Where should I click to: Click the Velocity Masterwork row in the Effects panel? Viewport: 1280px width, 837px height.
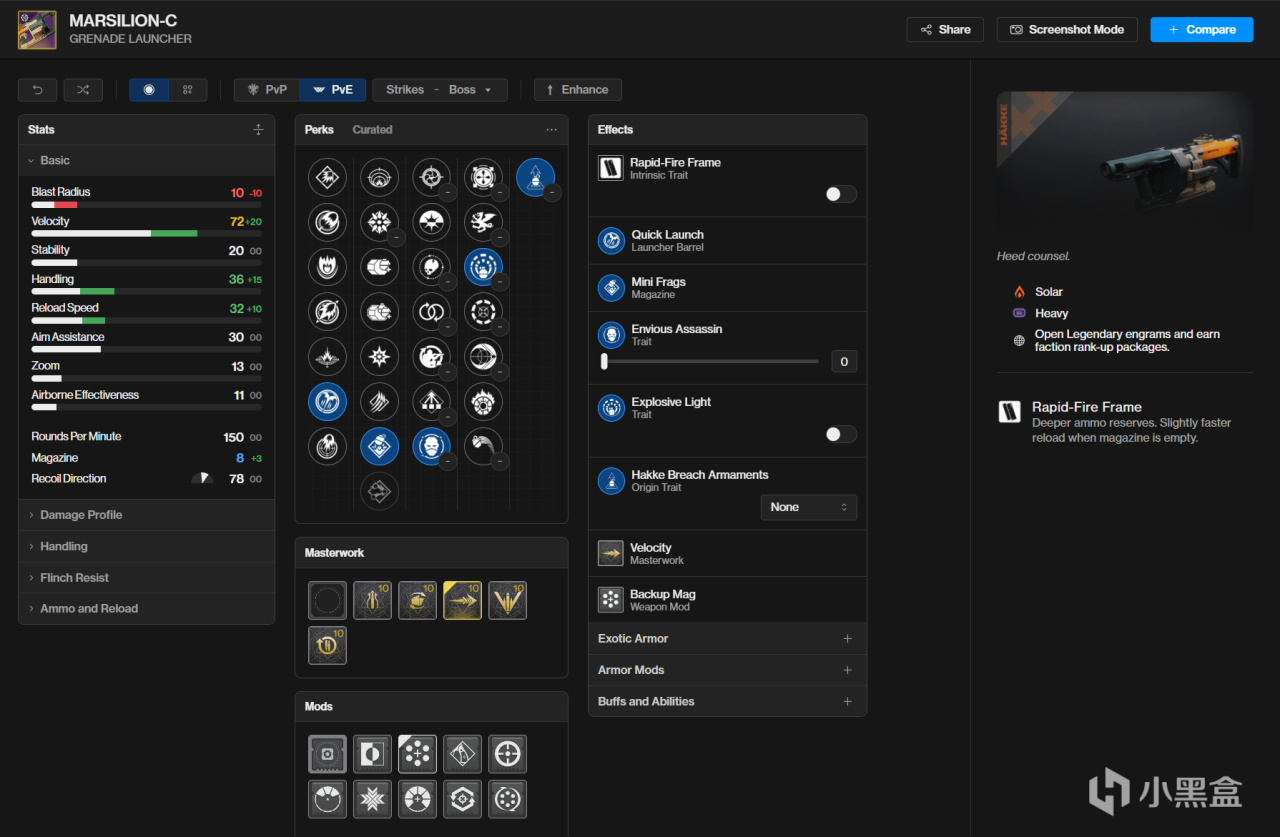pyautogui.click(x=727, y=554)
